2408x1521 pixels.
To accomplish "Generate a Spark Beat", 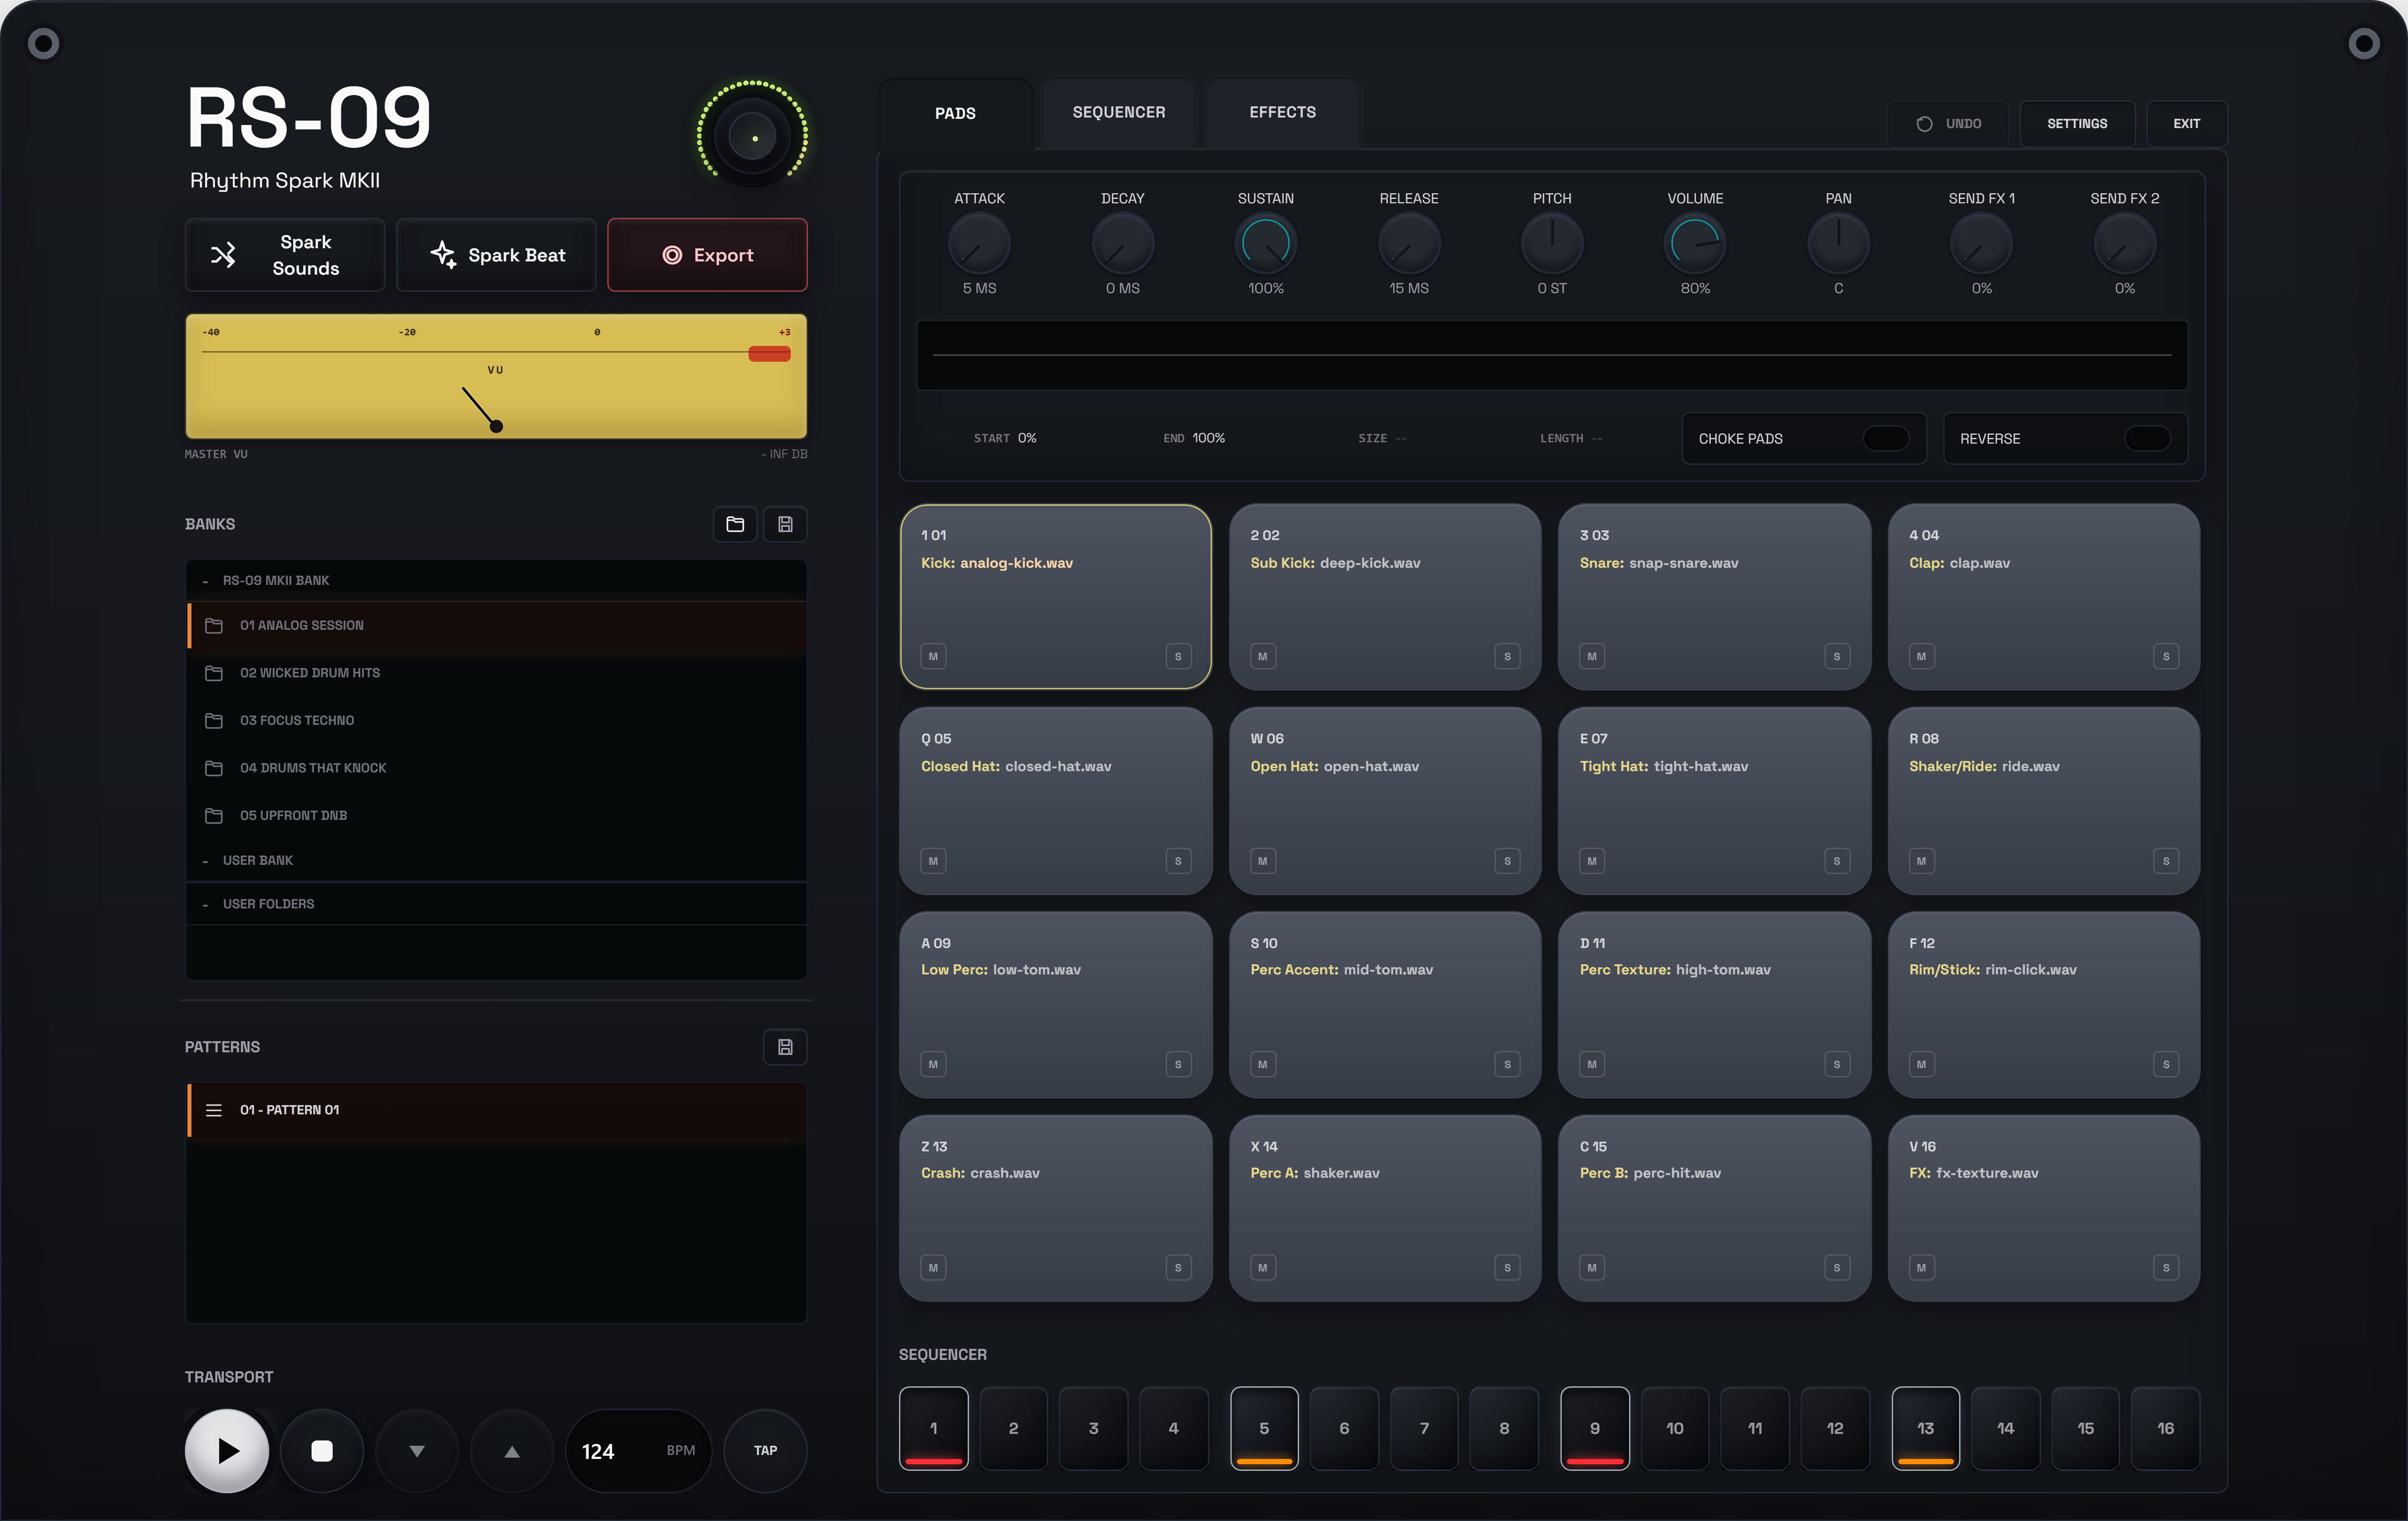I will point(496,255).
